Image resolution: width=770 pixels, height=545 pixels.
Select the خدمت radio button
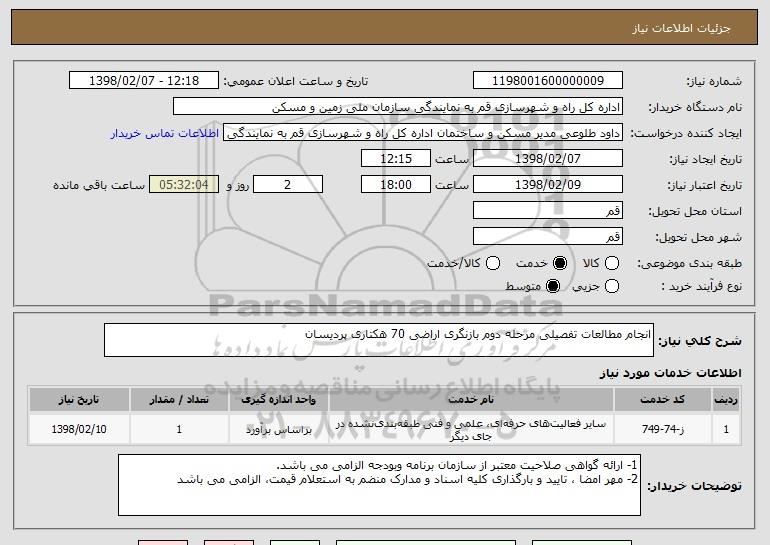(x=560, y=264)
